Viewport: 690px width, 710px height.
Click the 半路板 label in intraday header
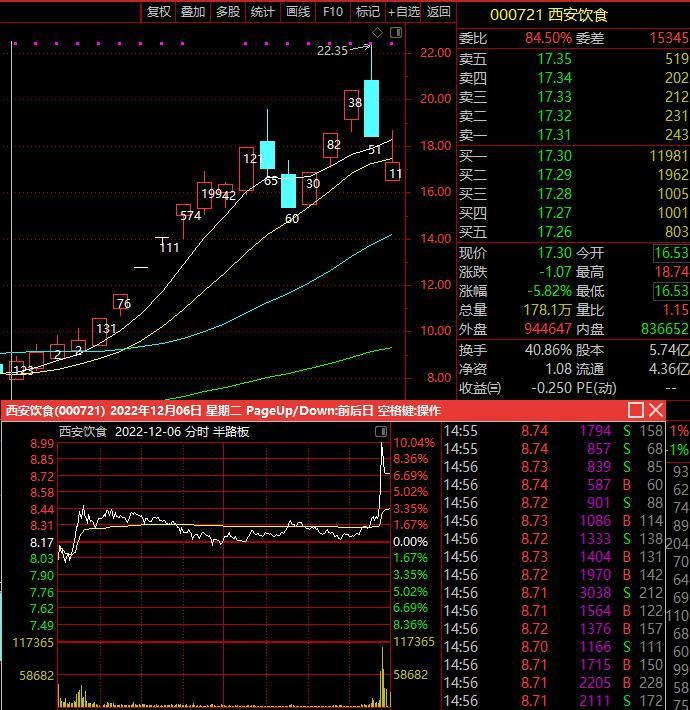tap(231, 432)
